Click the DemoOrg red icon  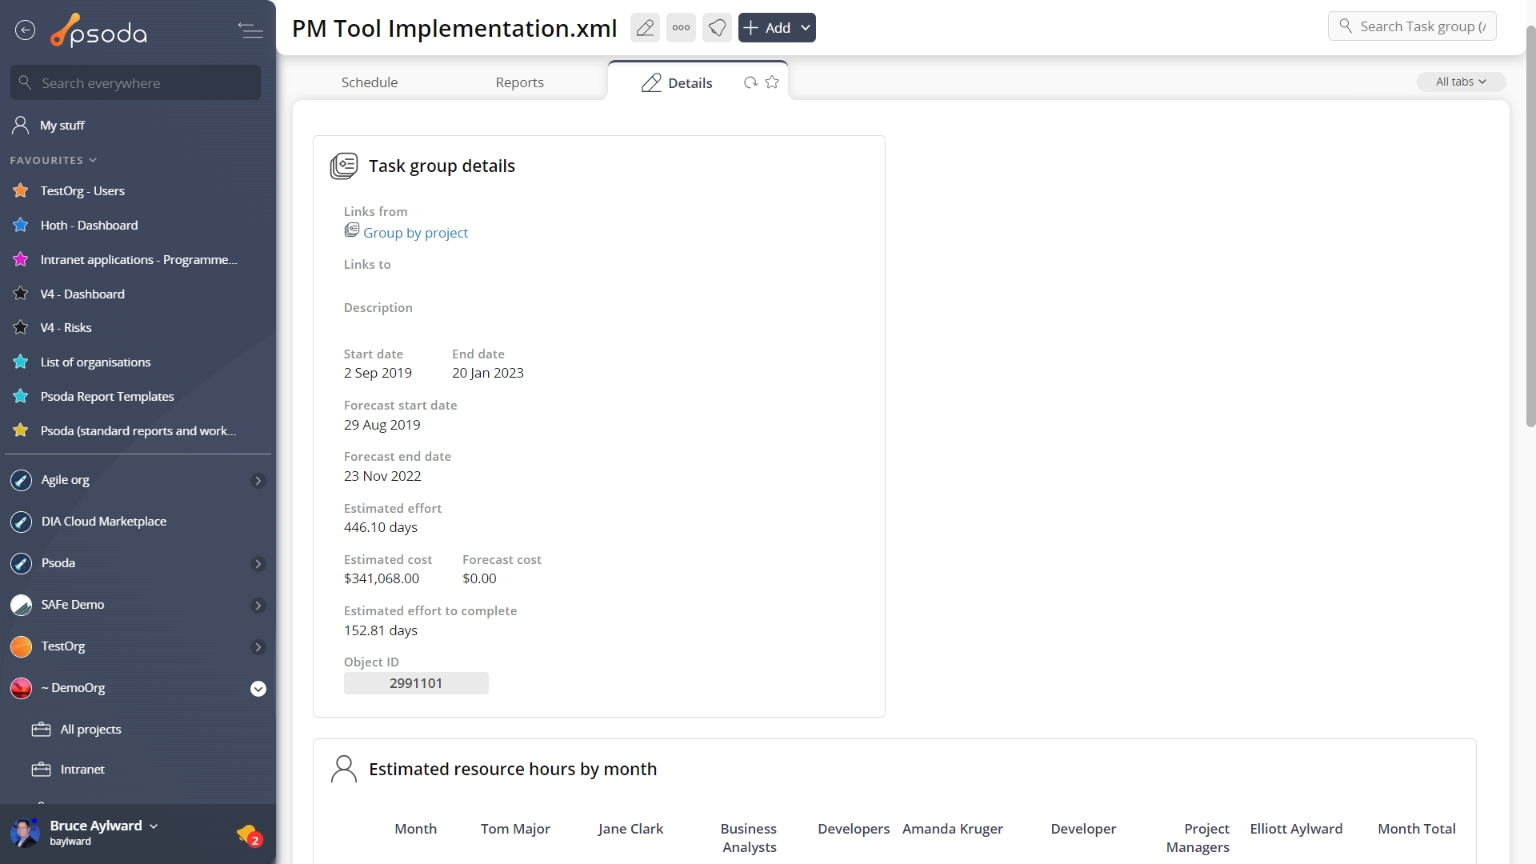pyautogui.click(x=21, y=688)
